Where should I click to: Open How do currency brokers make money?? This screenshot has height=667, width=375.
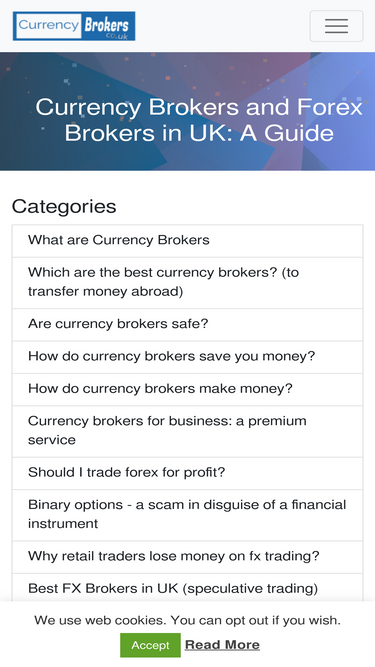point(188,389)
